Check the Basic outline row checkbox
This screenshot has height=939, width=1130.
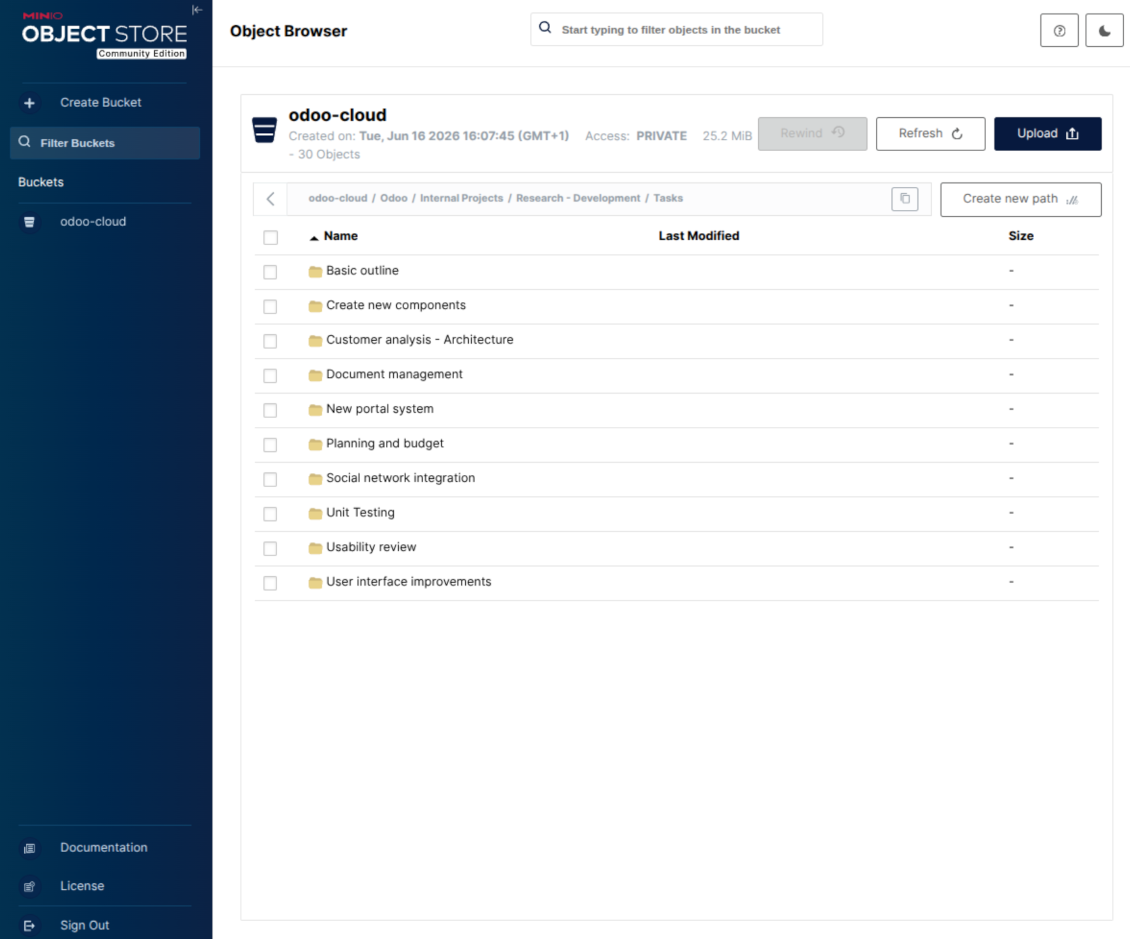coord(270,272)
